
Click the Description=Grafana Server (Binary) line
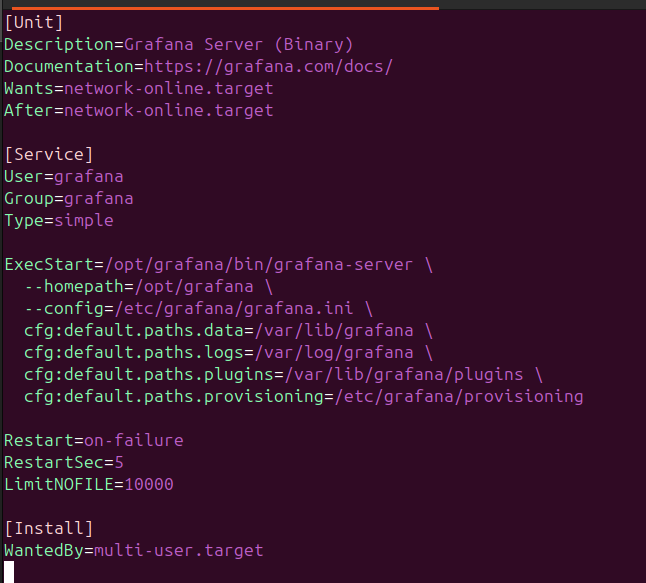click(178, 44)
